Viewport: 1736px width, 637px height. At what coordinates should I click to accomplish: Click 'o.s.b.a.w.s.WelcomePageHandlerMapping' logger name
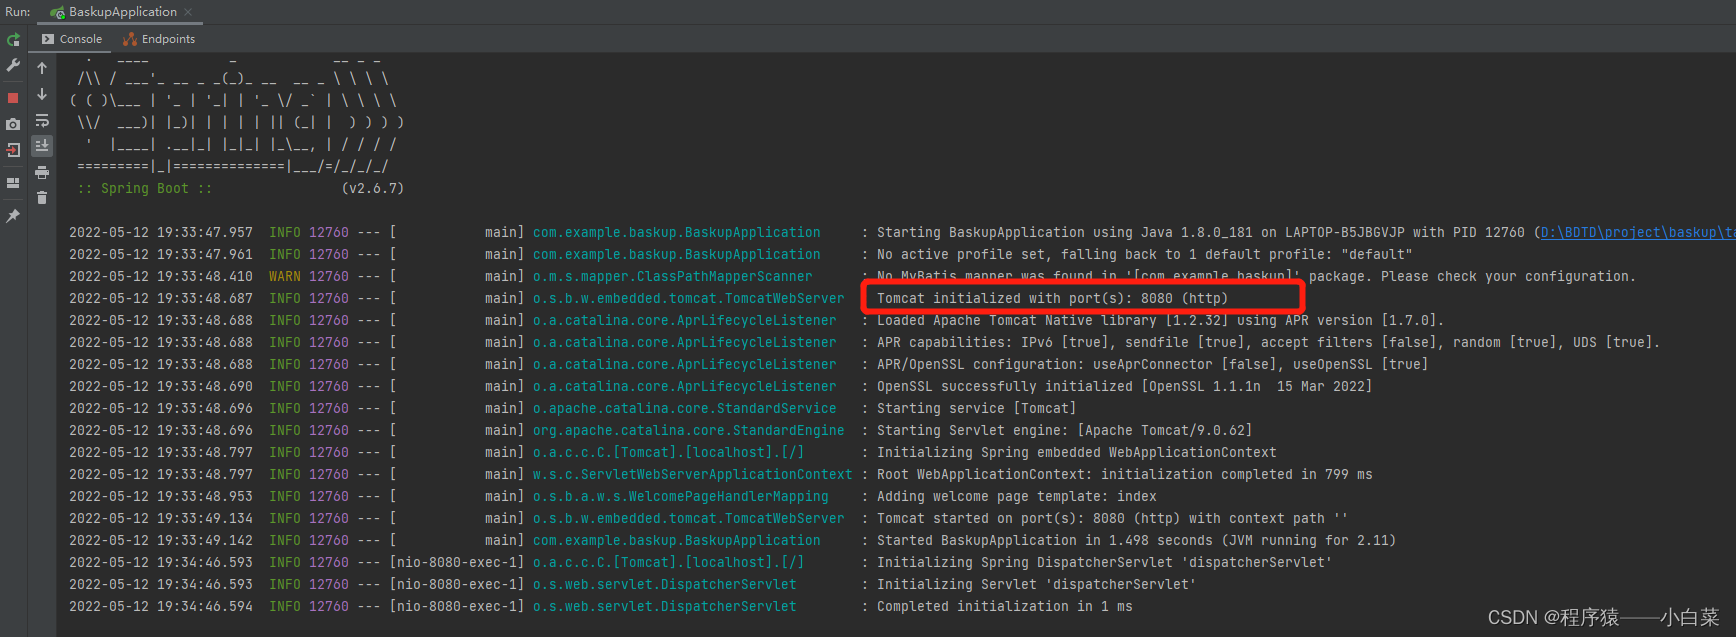[x=680, y=496]
